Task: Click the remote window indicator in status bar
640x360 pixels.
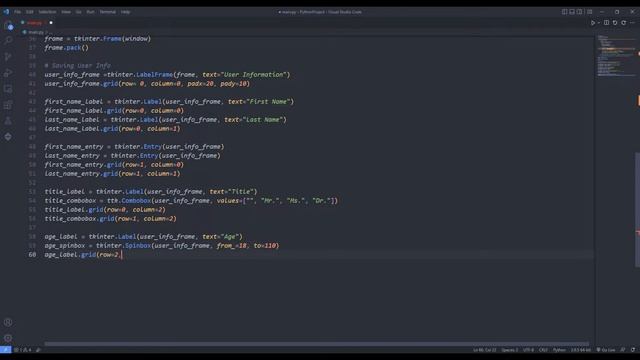Action: 6,350
